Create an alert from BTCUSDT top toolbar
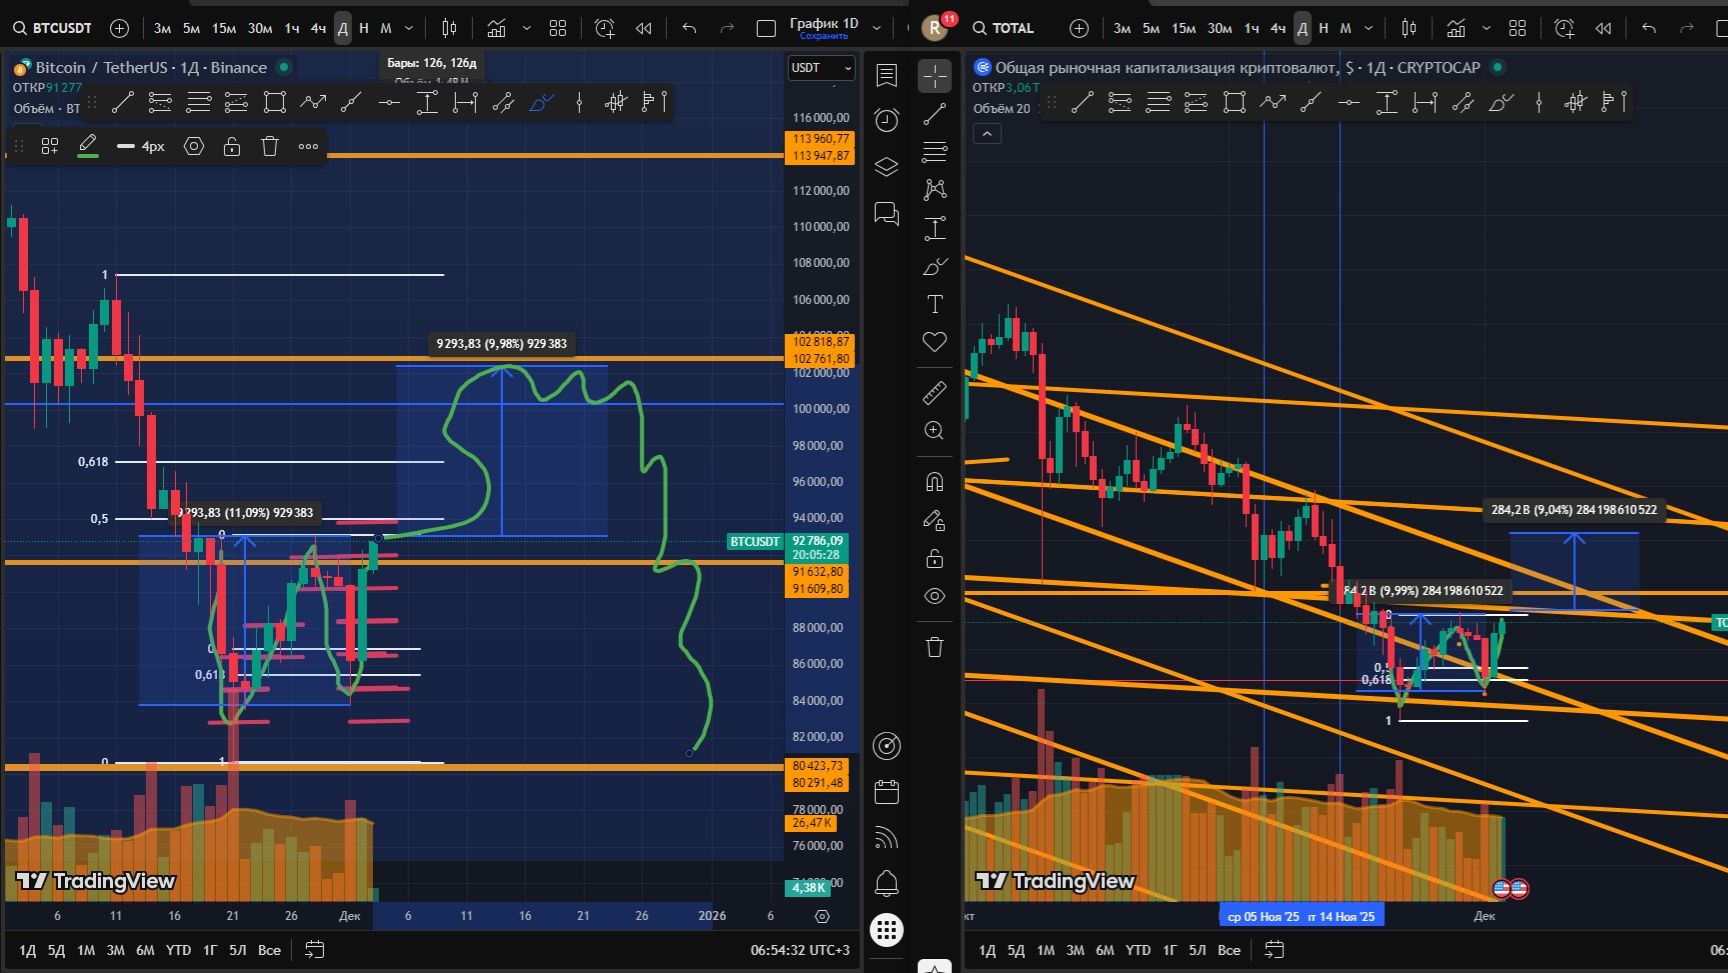The width and height of the screenshot is (1728, 973). 605,28
